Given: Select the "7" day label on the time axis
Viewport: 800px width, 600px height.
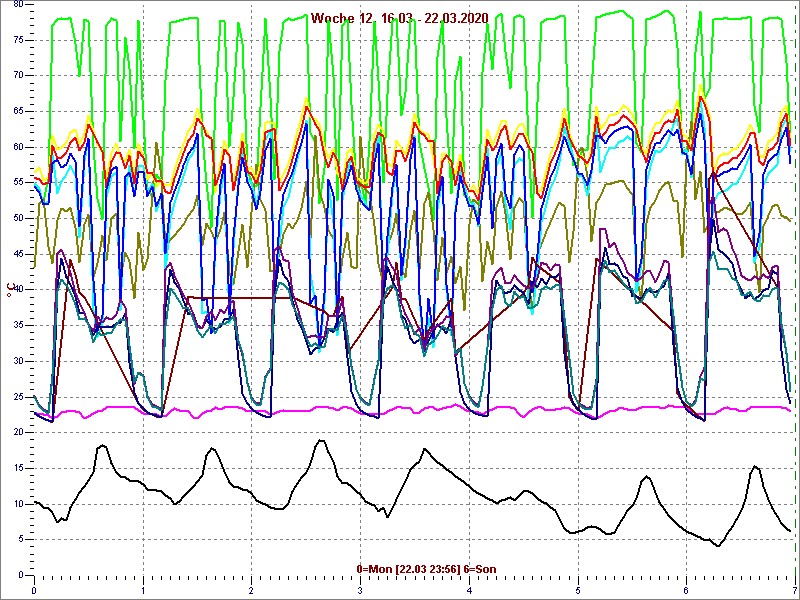Looking at the screenshot, I should tap(794, 591).
